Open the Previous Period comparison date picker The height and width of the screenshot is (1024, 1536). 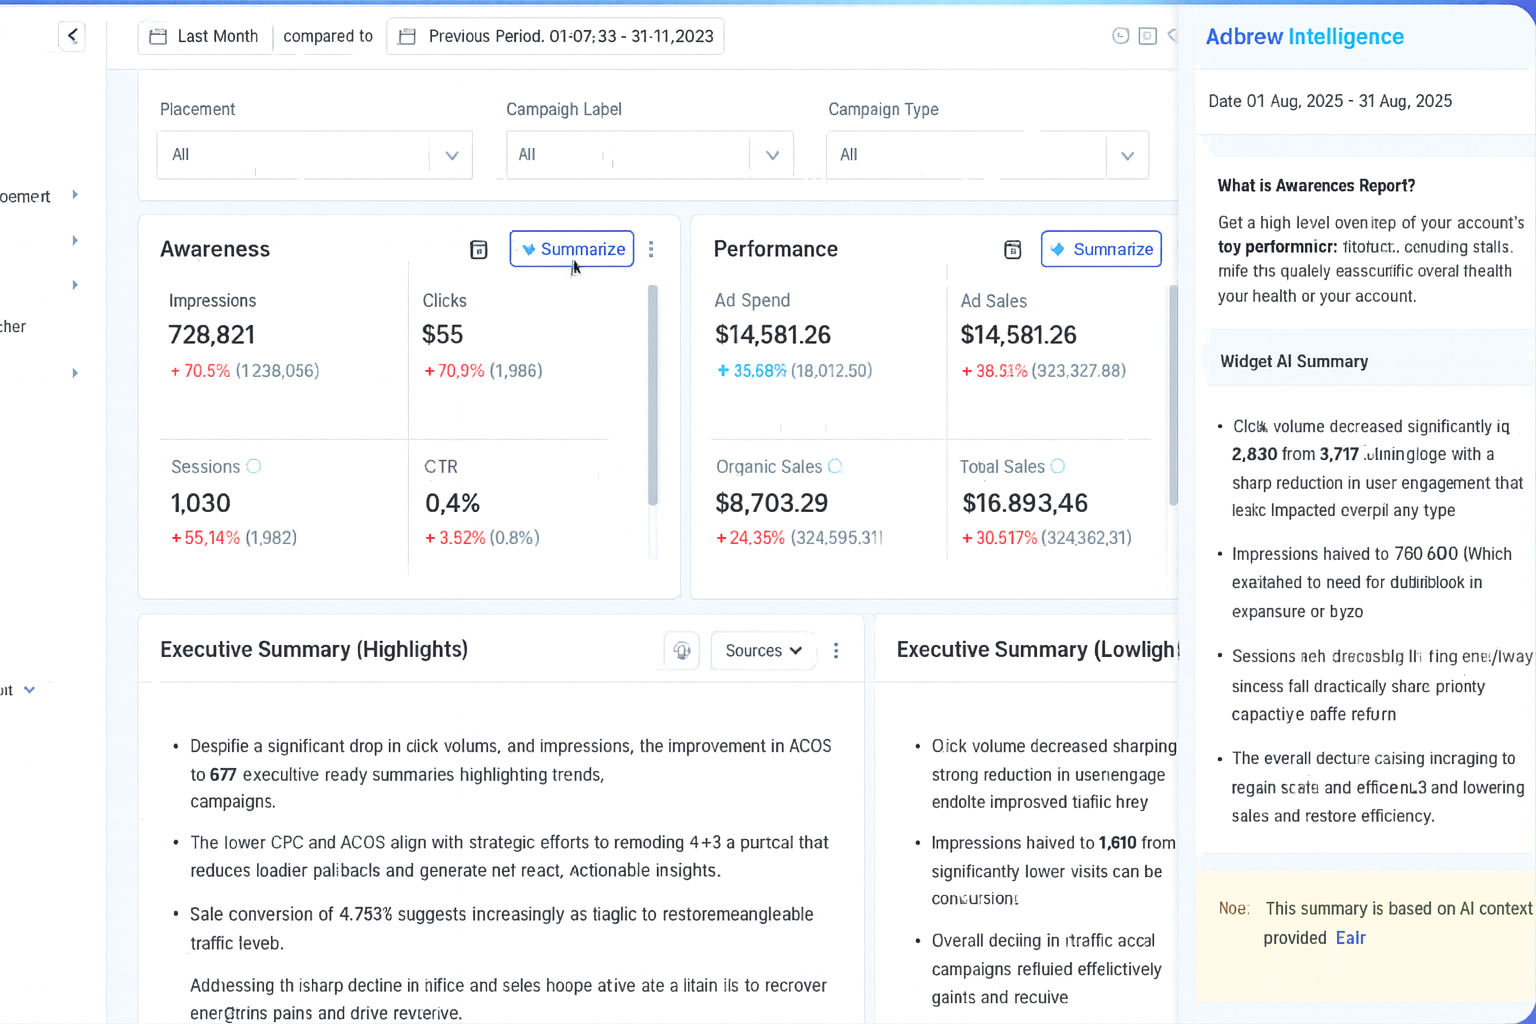pyautogui.click(x=555, y=36)
